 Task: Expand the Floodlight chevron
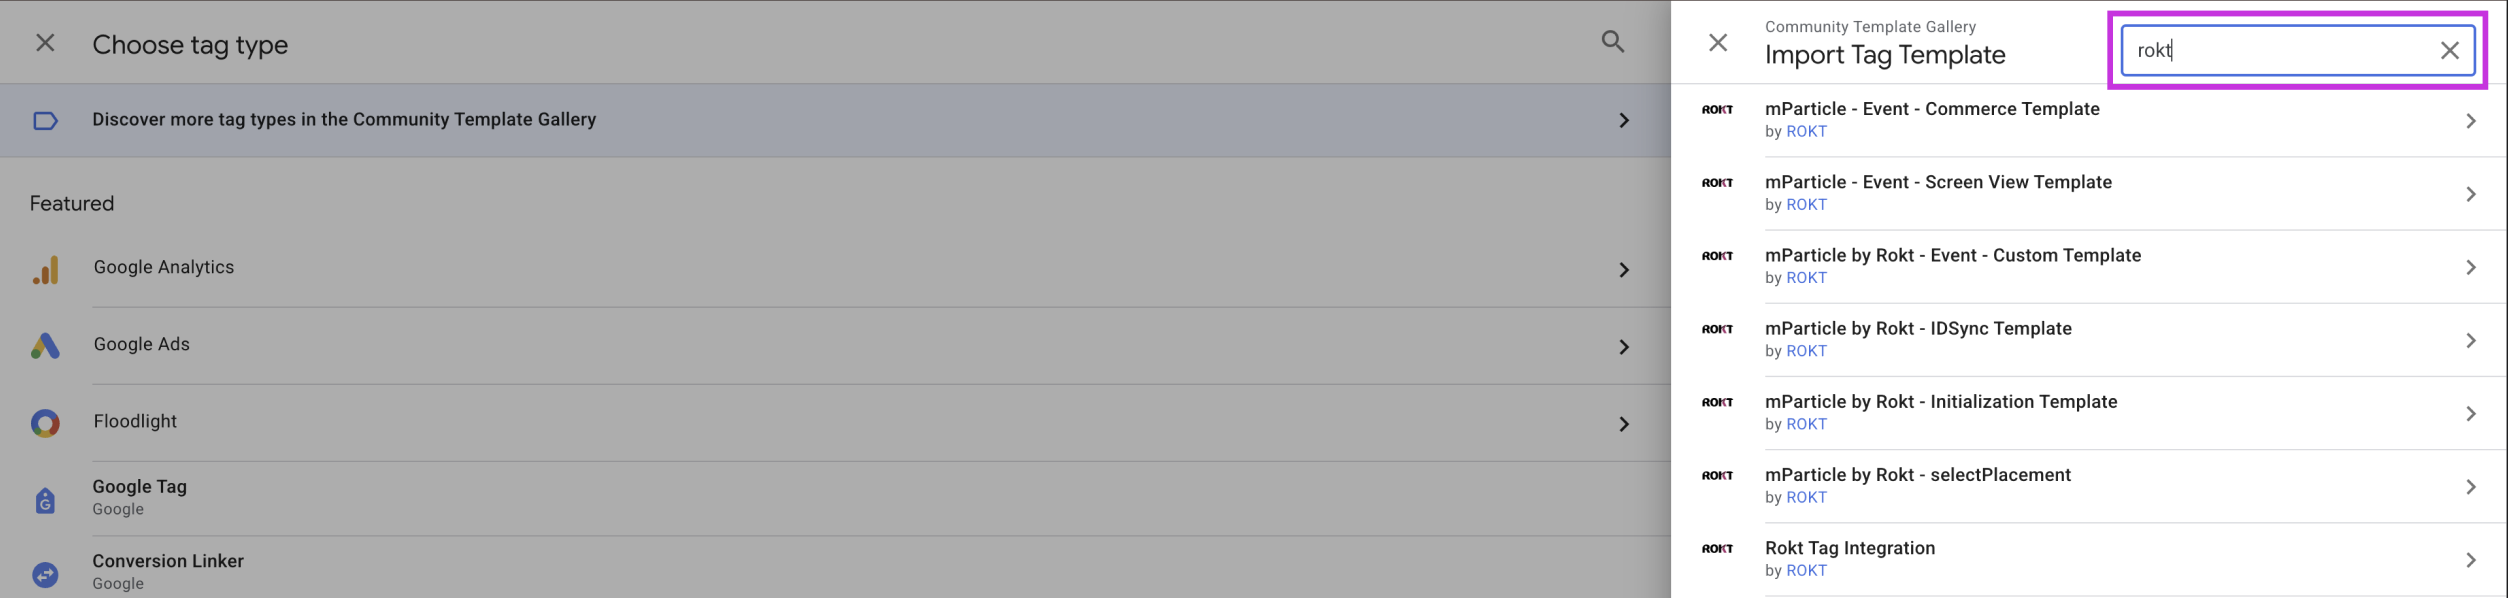point(1624,424)
